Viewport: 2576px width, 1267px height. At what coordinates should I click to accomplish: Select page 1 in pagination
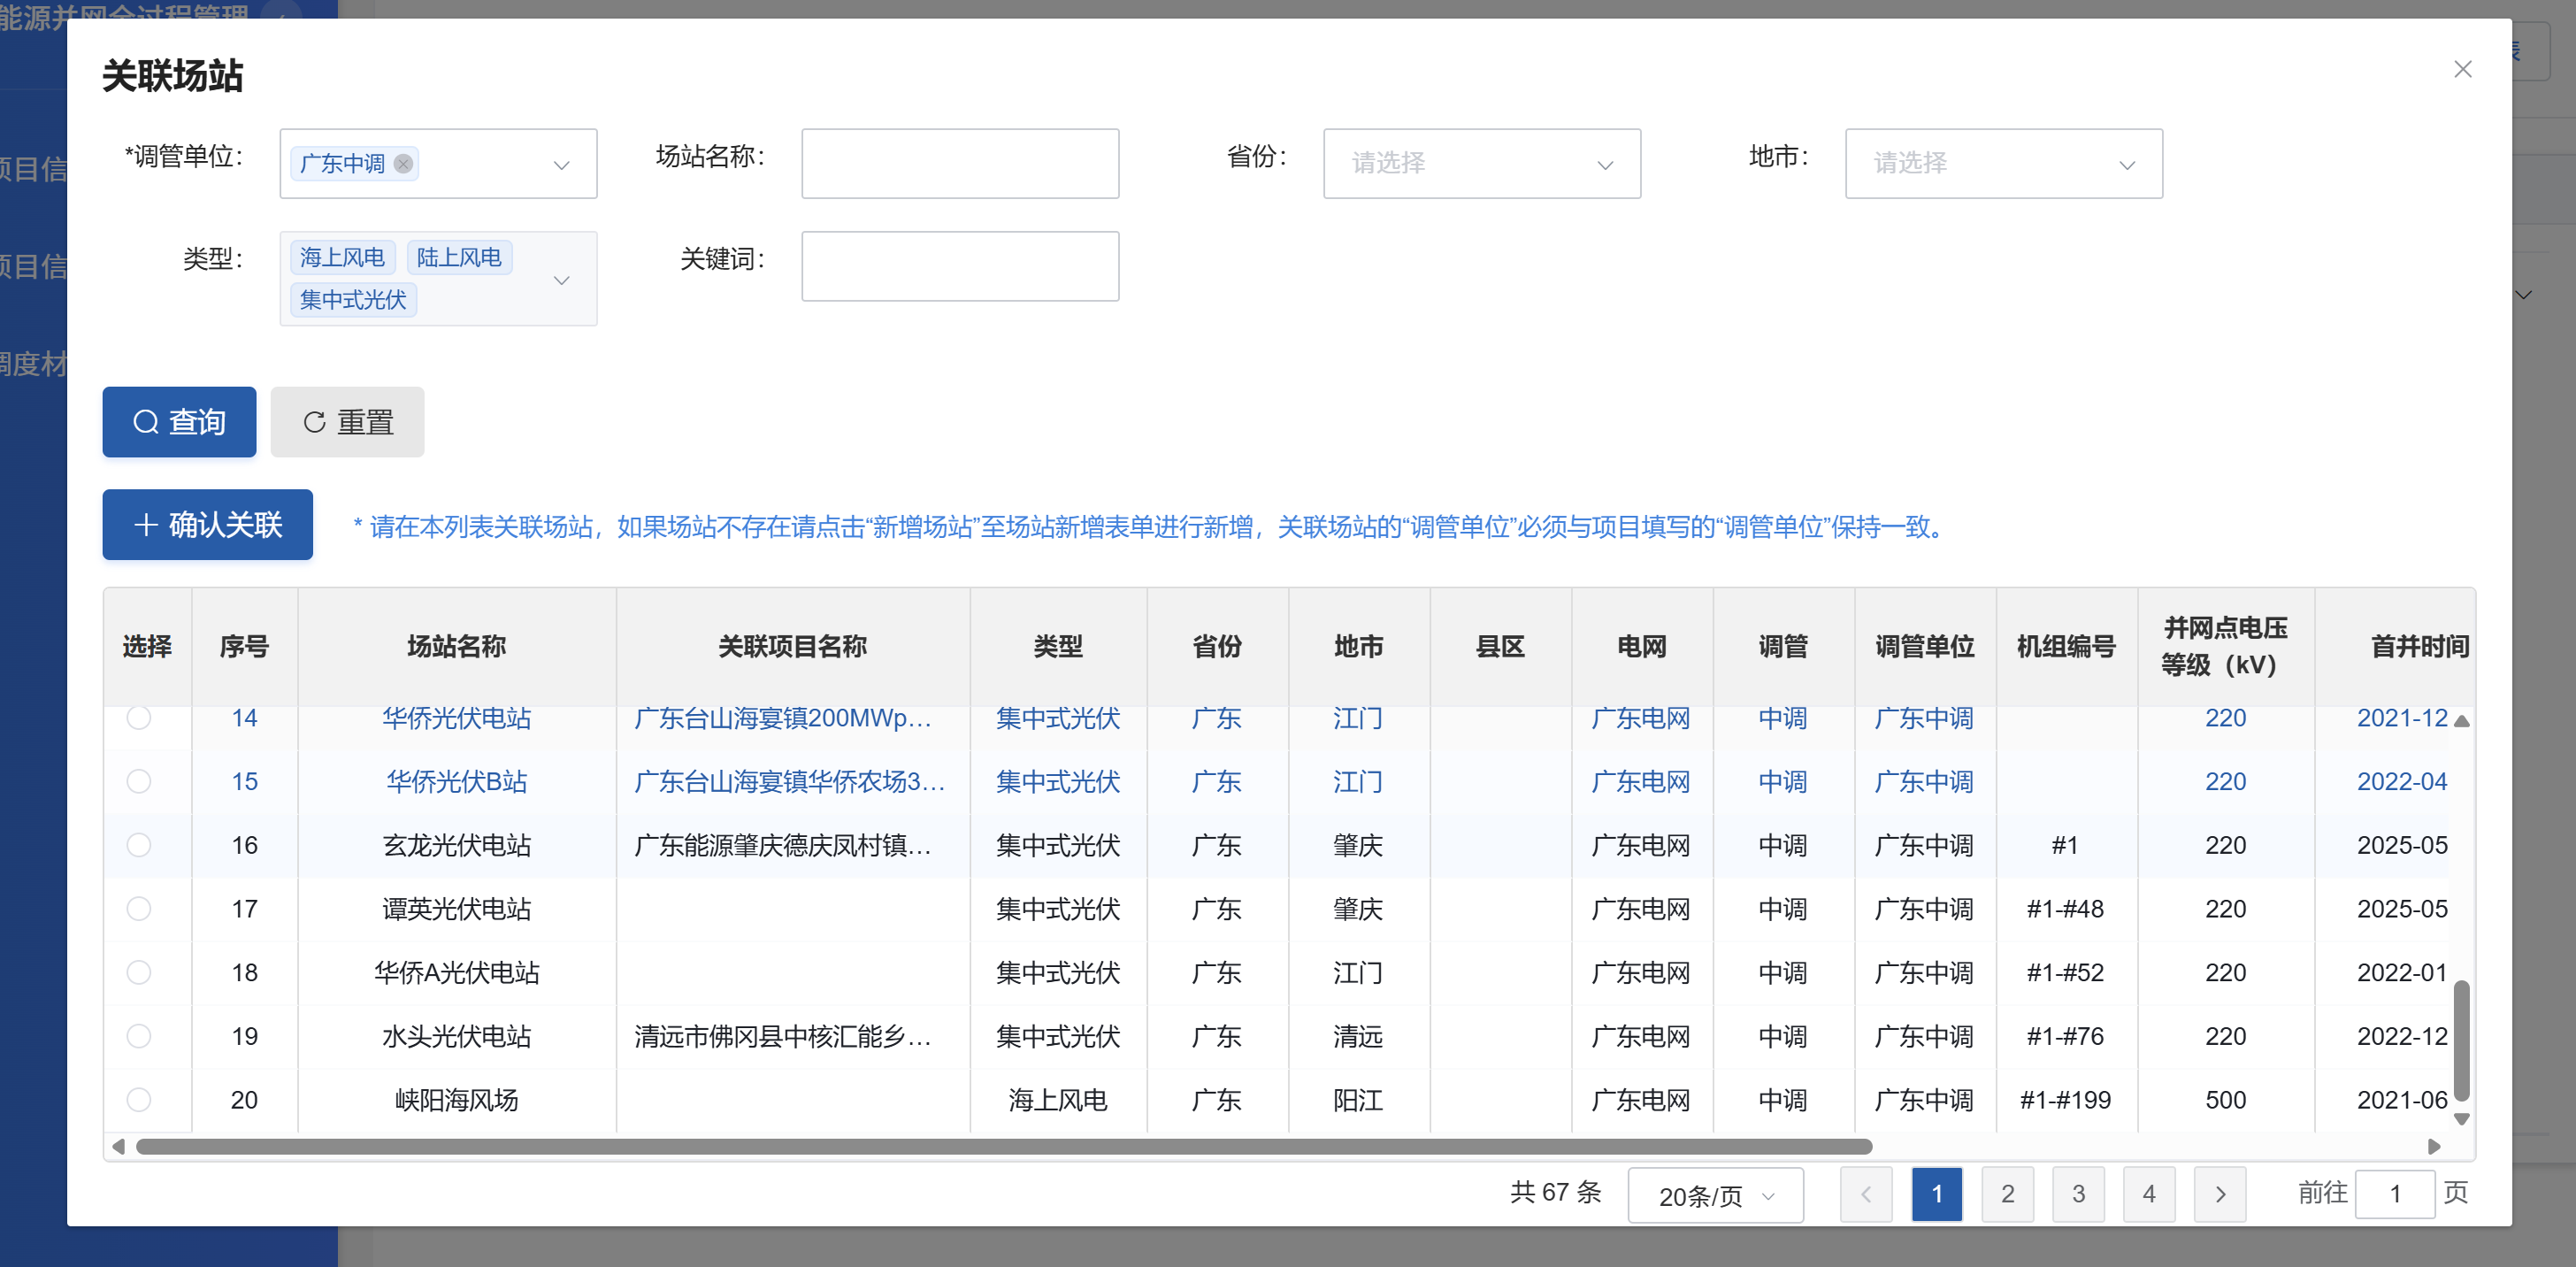(x=1937, y=1194)
